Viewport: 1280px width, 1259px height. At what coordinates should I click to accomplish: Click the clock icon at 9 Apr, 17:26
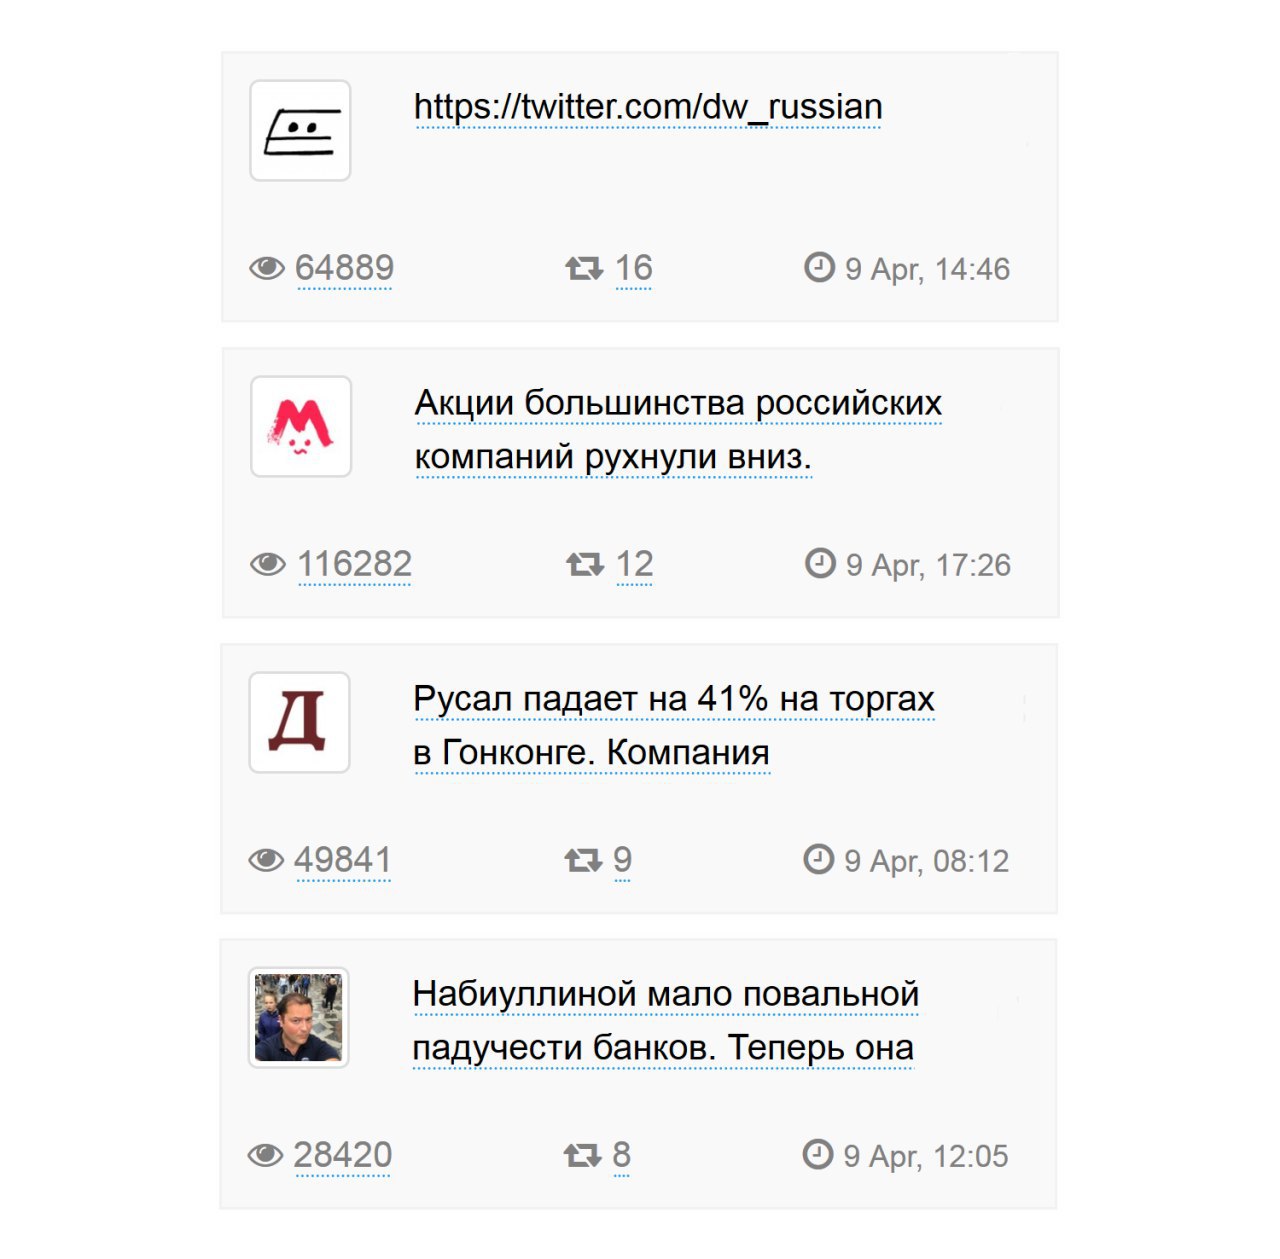click(x=820, y=563)
